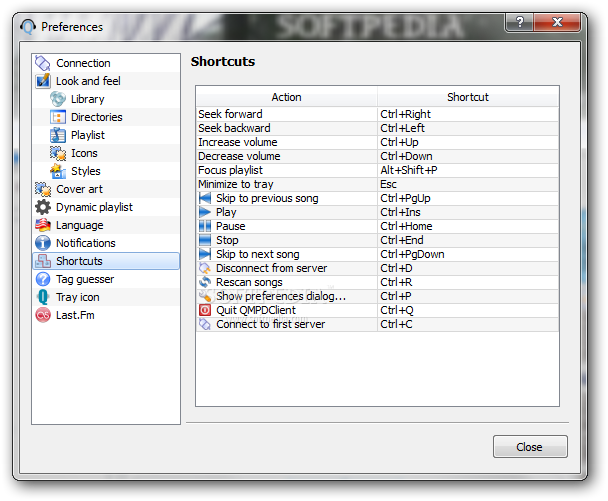Select the Seek backward action row
Image resolution: width=608 pixels, height=501 pixels.
point(287,128)
